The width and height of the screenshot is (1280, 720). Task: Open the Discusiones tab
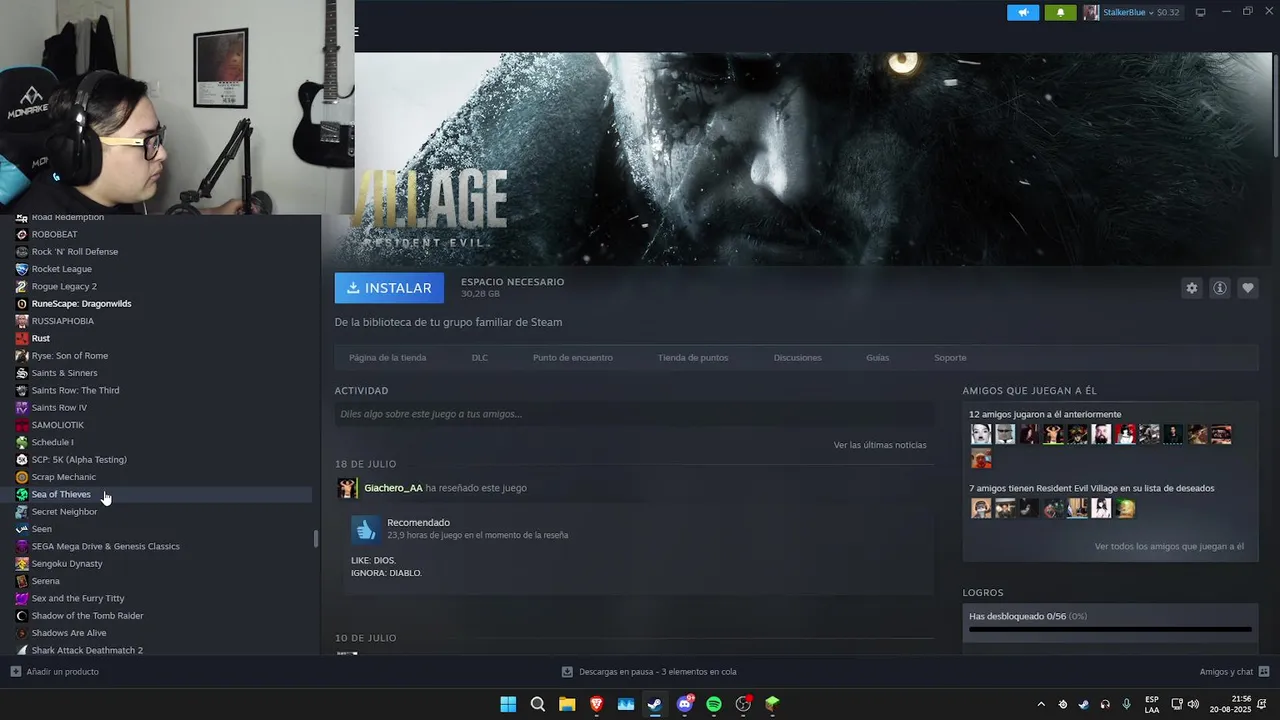point(797,358)
